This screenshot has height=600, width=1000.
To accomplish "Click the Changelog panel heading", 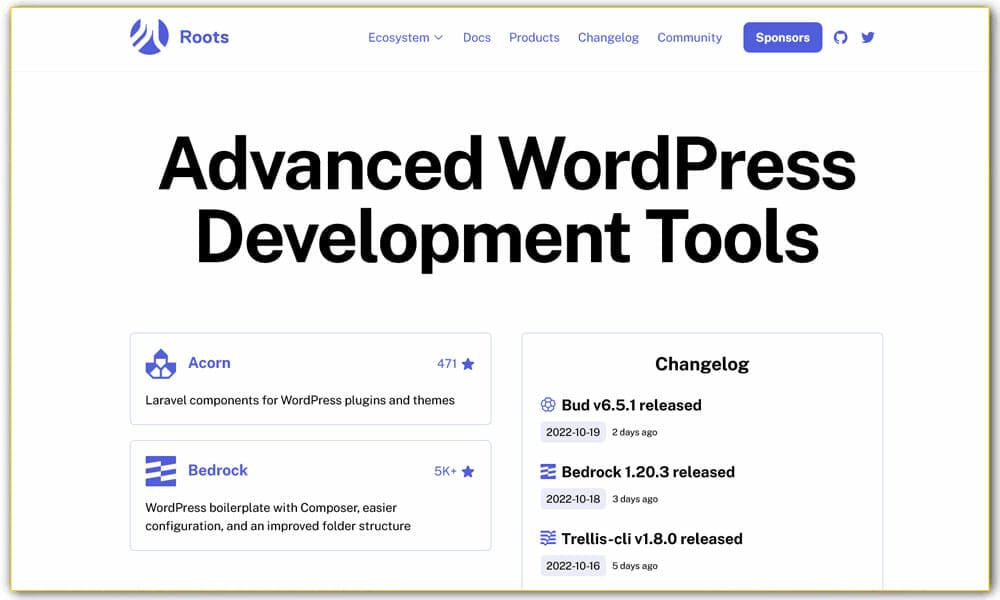I will (702, 364).
